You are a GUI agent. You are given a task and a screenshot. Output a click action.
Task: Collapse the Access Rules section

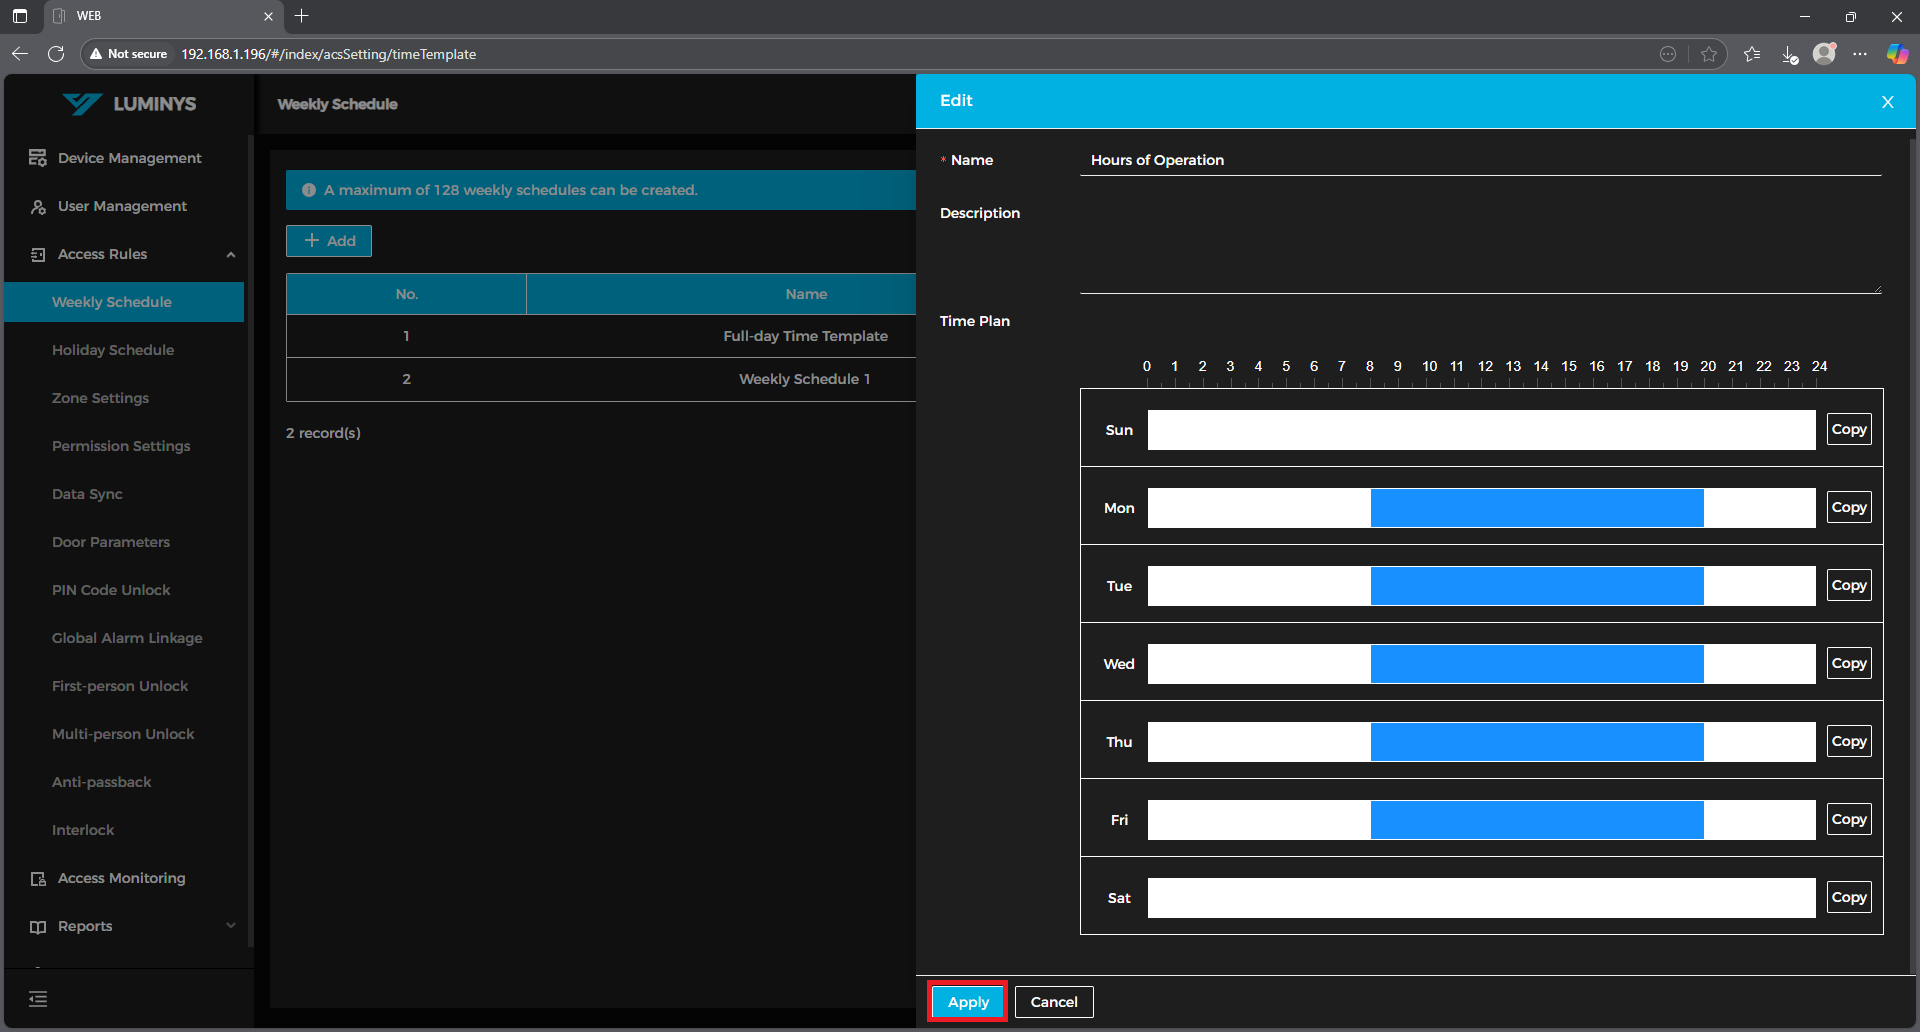tap(231, 254)
